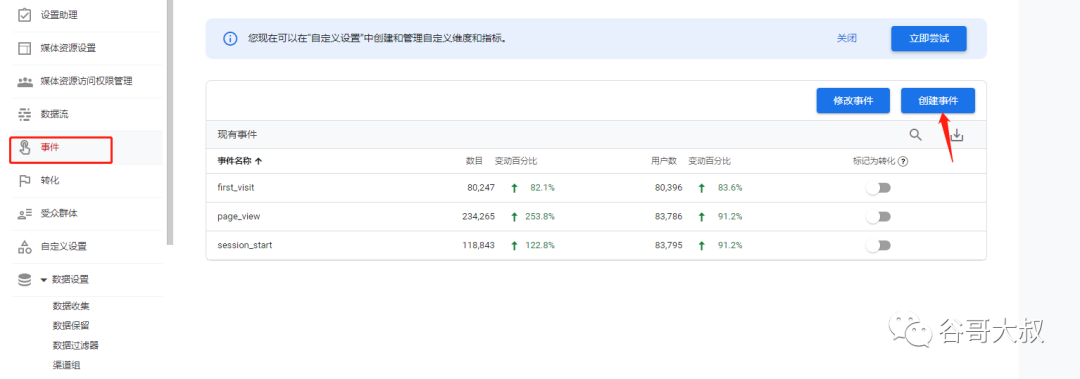Image resolution: width=1080 pixels, height=379 pixels.
Task: Click the 转化 flag icon
Action: click(25, 180)
